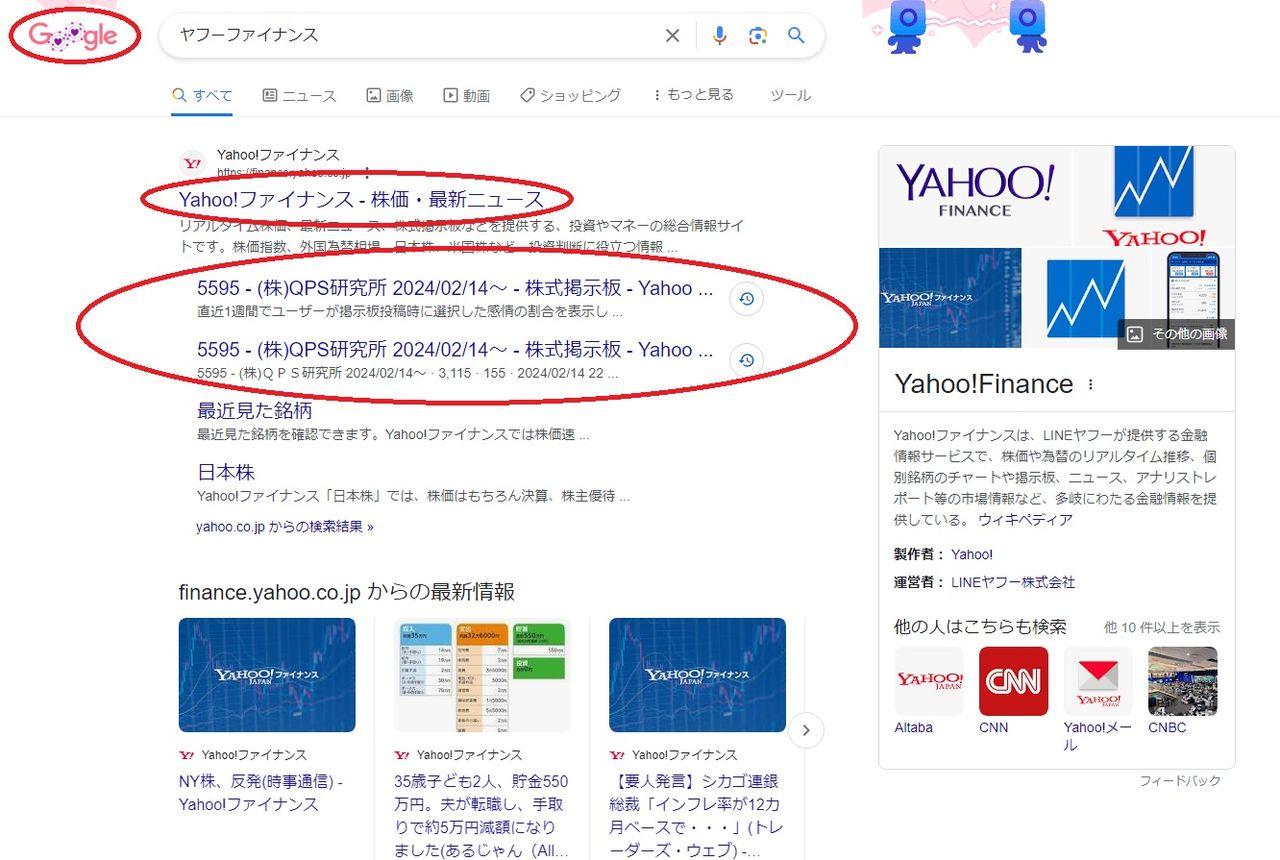The image size is (1280, 860).
Task: Start voice search with the microphone icon
Action: 719,35
